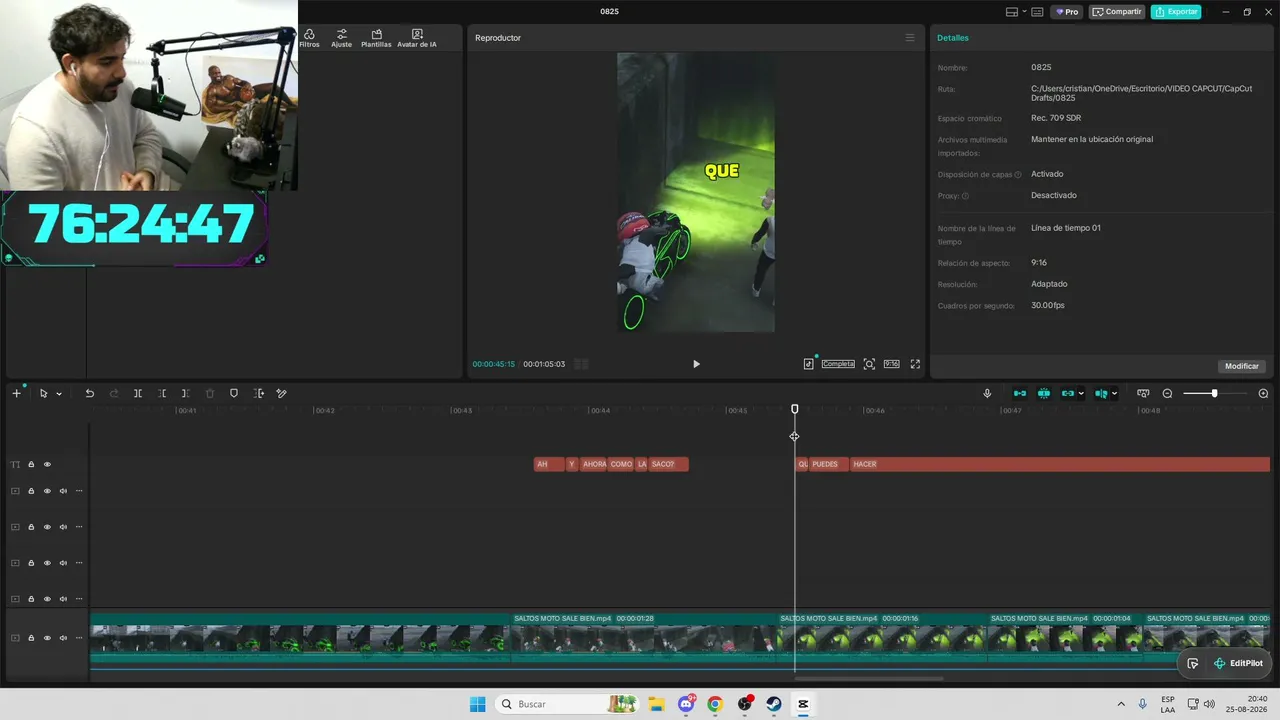This screenshot has height=720, width=1280.
Task: Enter fullscreen preview mode
Action: coord(915,364)
